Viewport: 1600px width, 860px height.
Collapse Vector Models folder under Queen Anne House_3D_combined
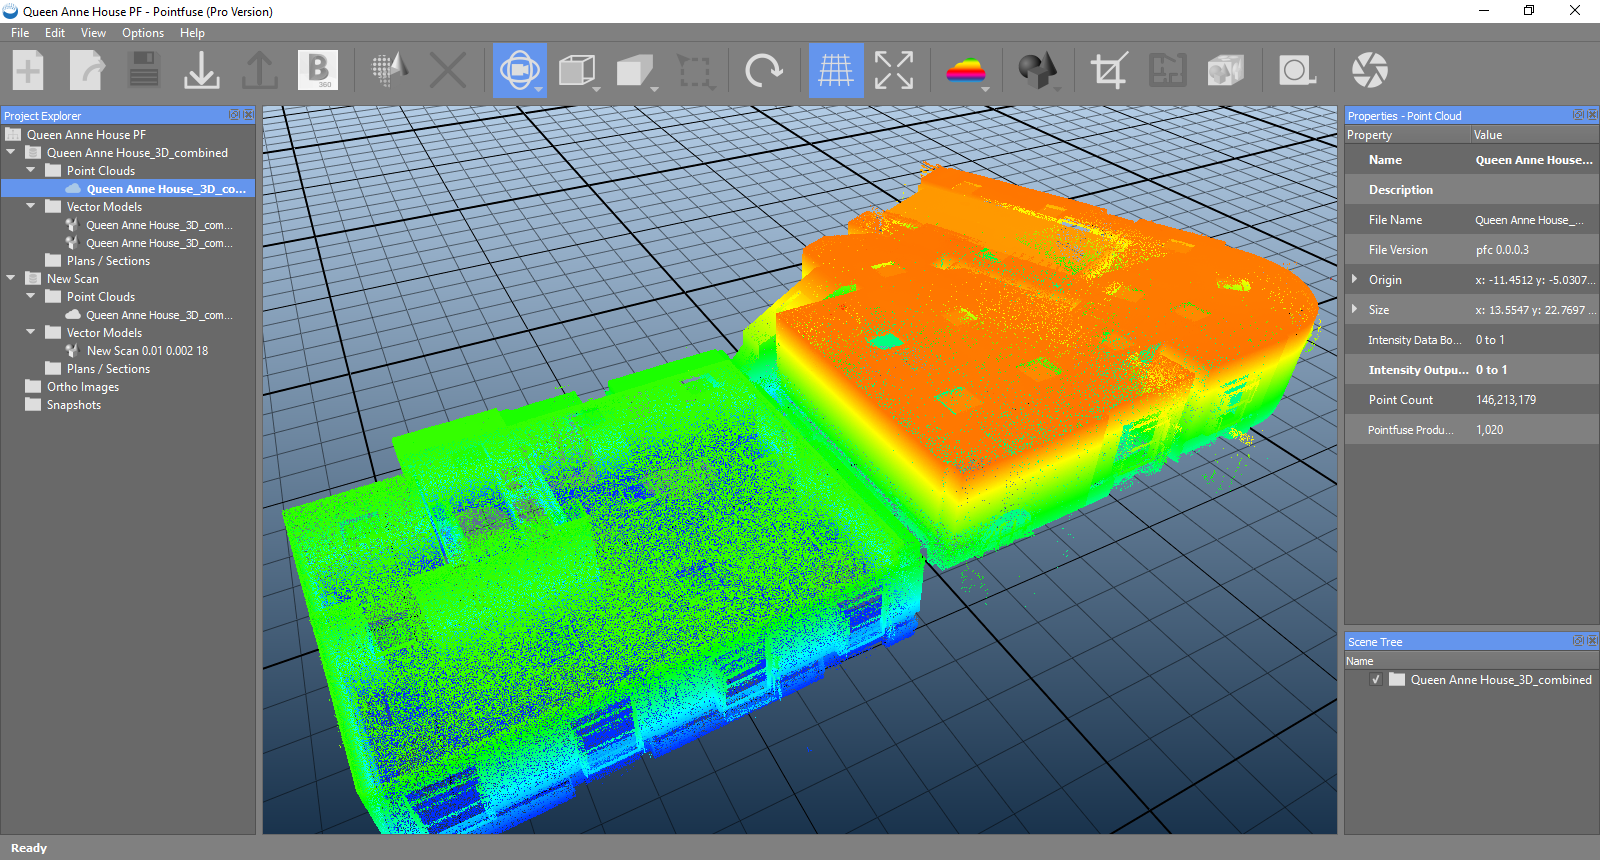(x=31, y=206)
